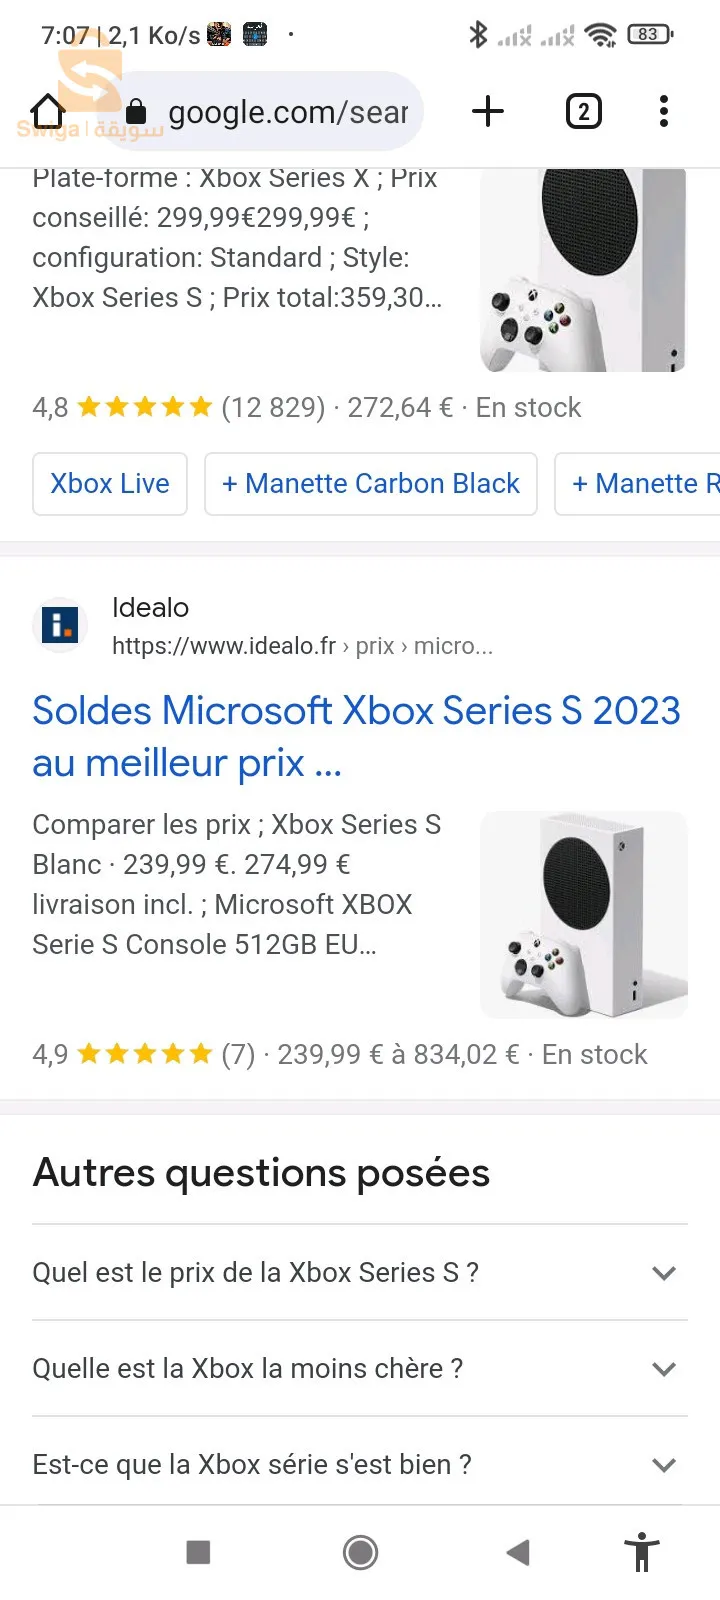Open the tab switcher showing 2 tabs
The height and width of the screenshot is (1600, 720).
[x=584, y=111]
